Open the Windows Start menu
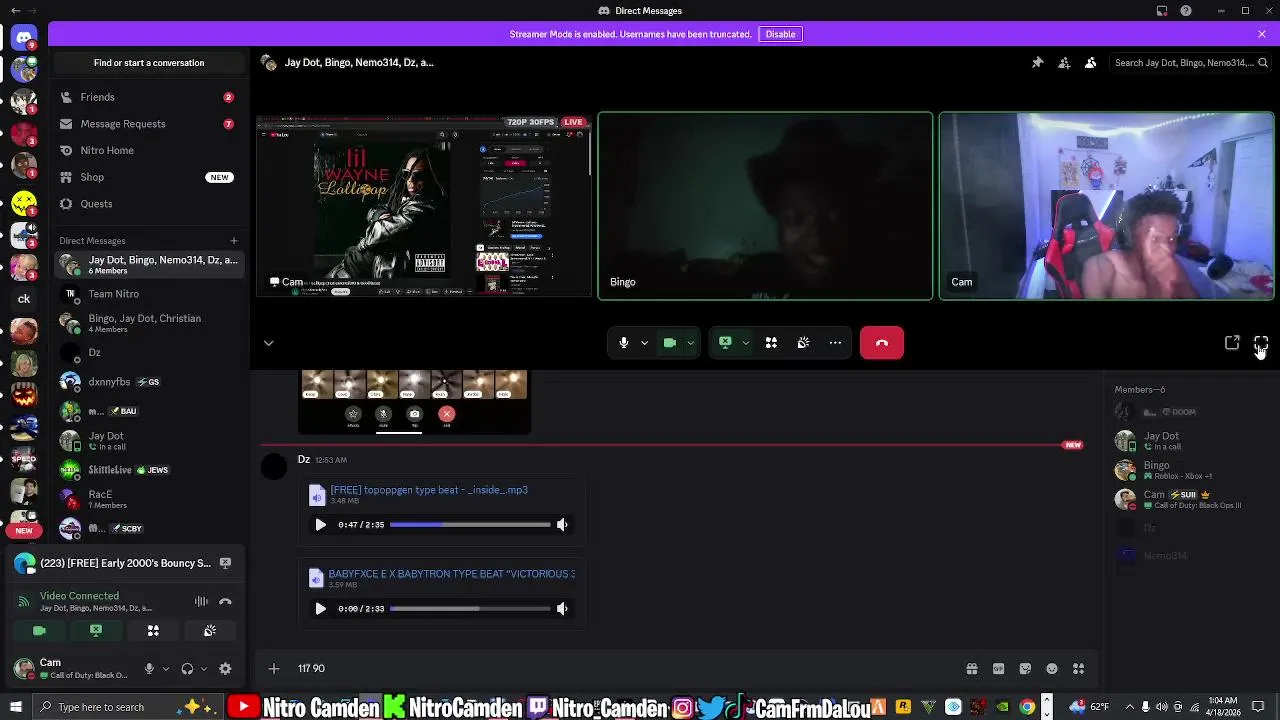Screen dimensions: 1280x720 point(14,707)
